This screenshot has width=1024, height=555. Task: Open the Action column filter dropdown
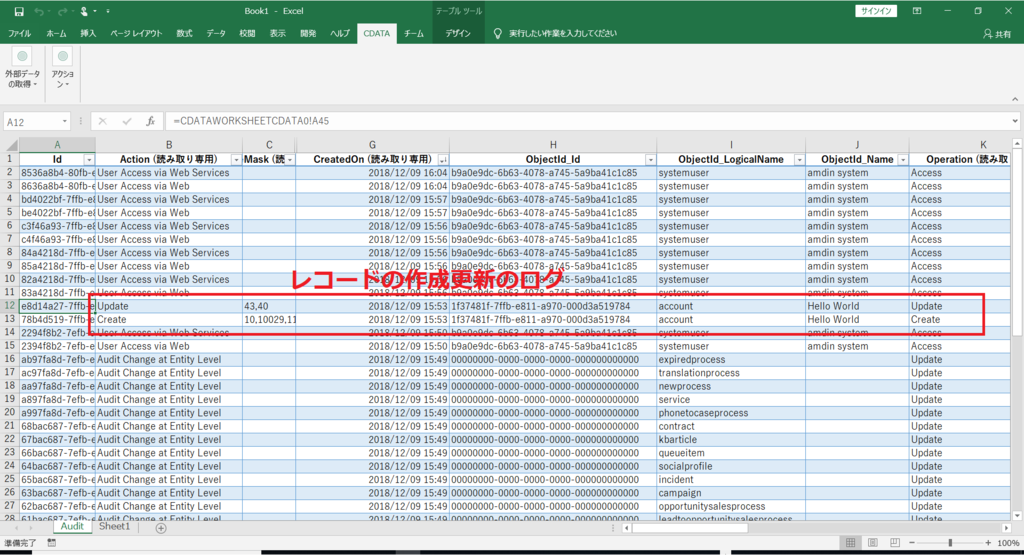tap(236, 160)
